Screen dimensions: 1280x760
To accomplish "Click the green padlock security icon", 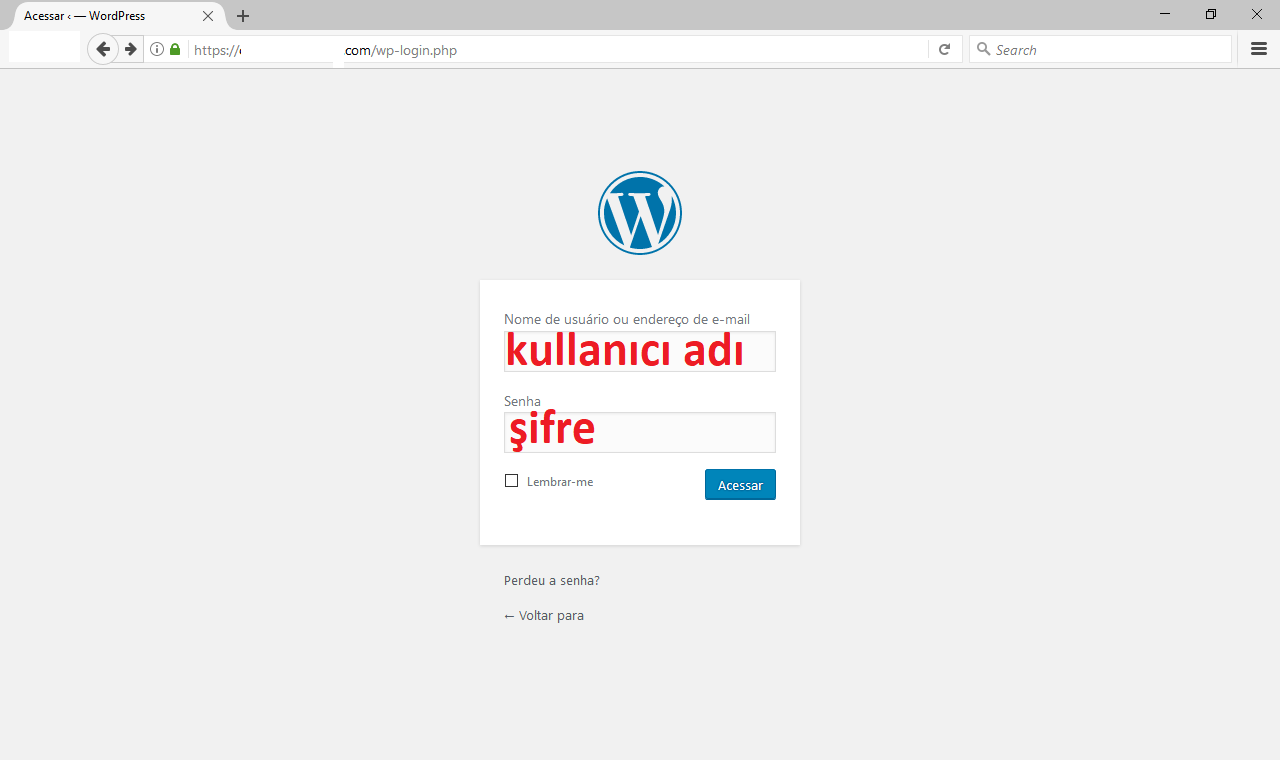I will point(175,49).
